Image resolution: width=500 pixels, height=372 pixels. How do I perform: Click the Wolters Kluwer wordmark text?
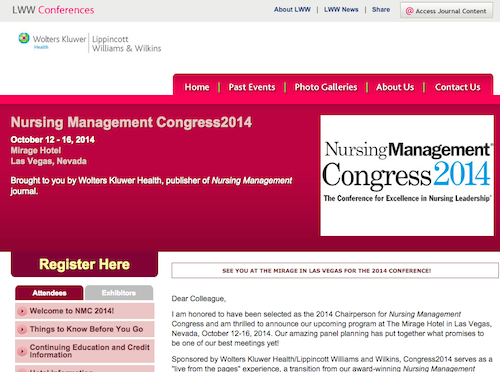tap(59, 39)
